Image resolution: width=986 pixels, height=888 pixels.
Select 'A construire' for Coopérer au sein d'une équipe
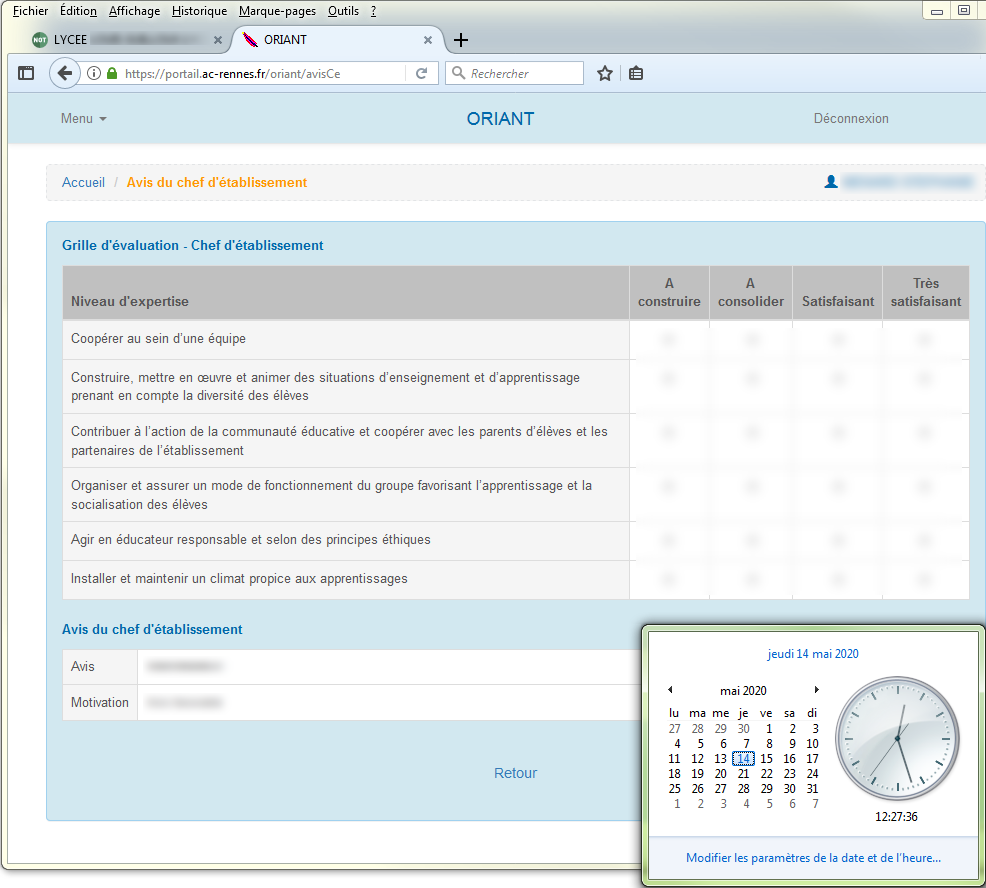pos(668,340)
